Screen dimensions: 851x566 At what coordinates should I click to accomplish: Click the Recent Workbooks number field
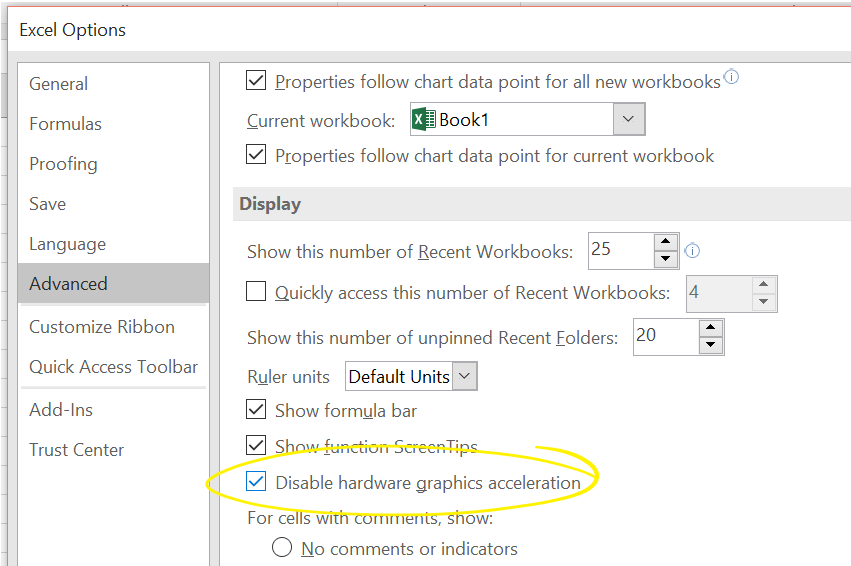point(620,251)
